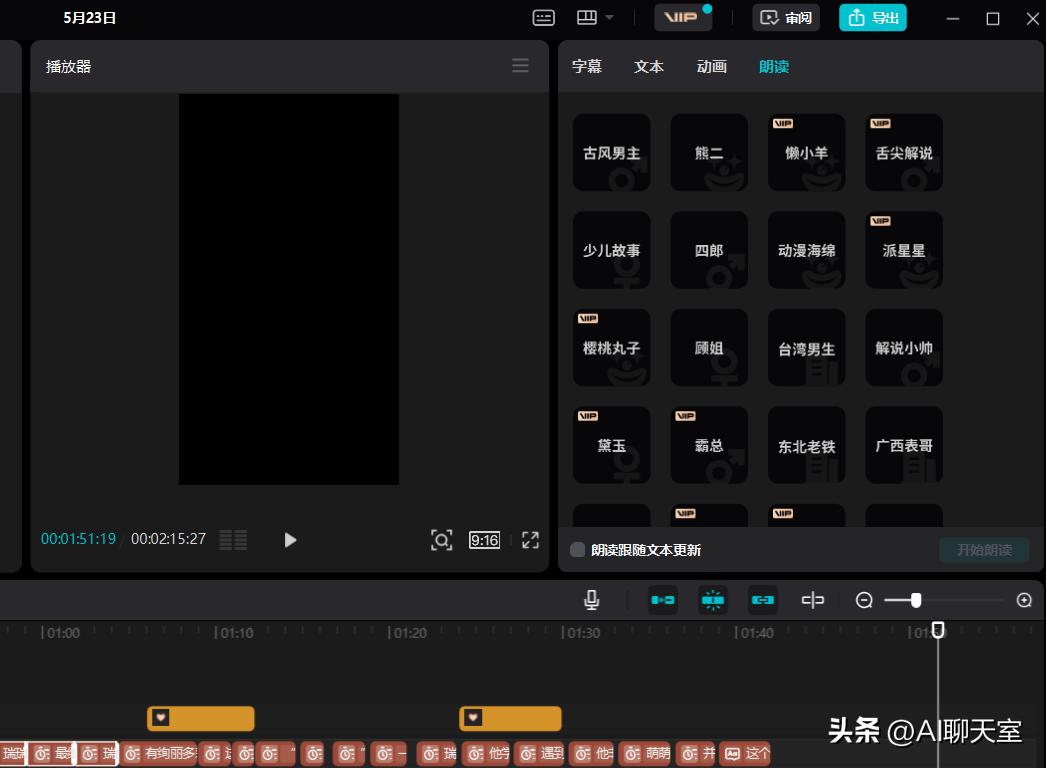Open the 9:16 aspect ratio dropdown
The width and height of the screenshot is (1046, 768).
pos(484,540)
